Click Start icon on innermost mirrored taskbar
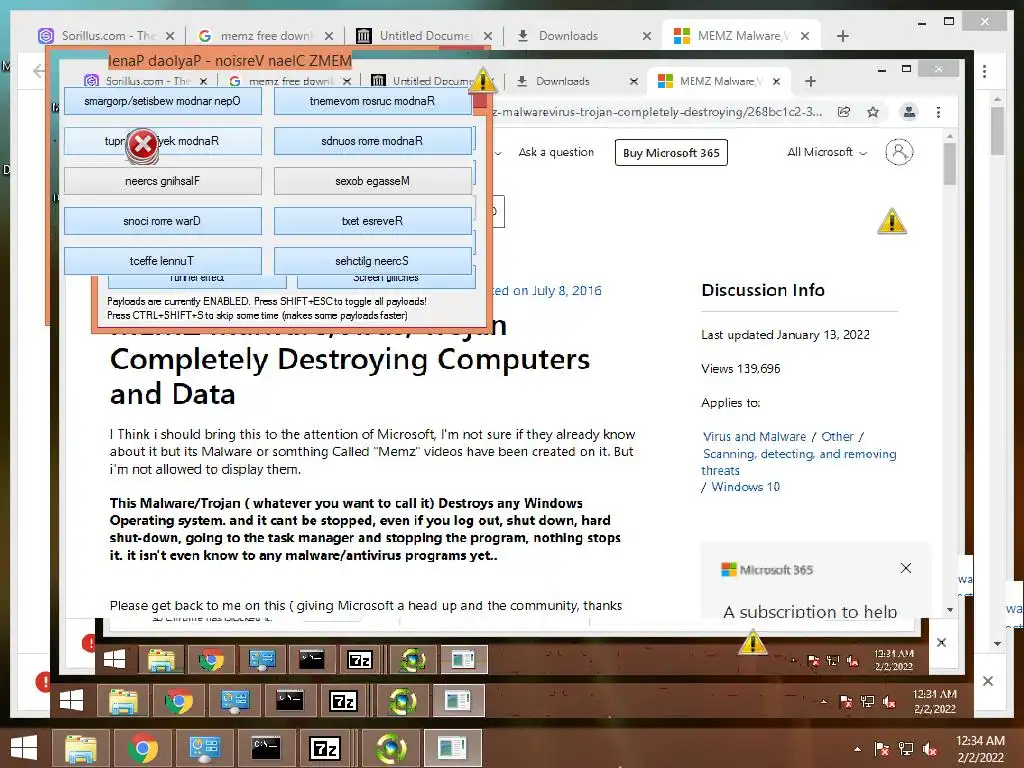 click(115, 660)
